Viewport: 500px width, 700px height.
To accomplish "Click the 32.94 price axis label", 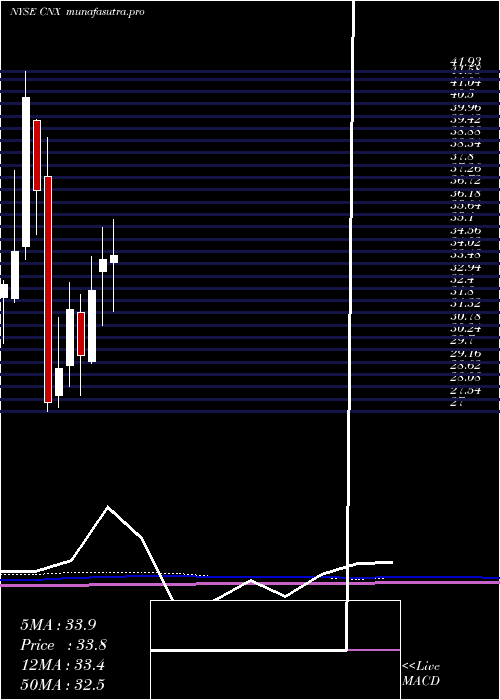I will pos(465,267).
